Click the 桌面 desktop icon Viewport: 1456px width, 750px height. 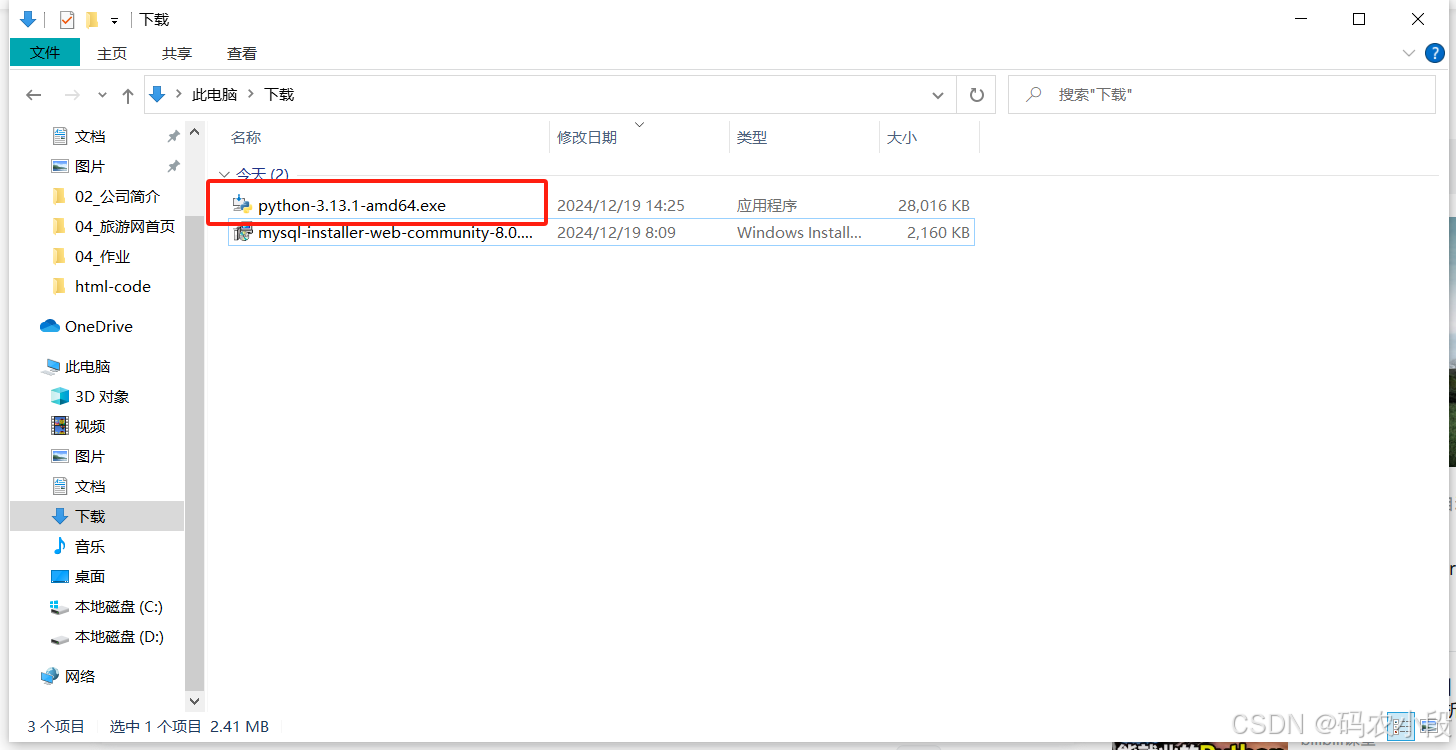click(60, 576)
